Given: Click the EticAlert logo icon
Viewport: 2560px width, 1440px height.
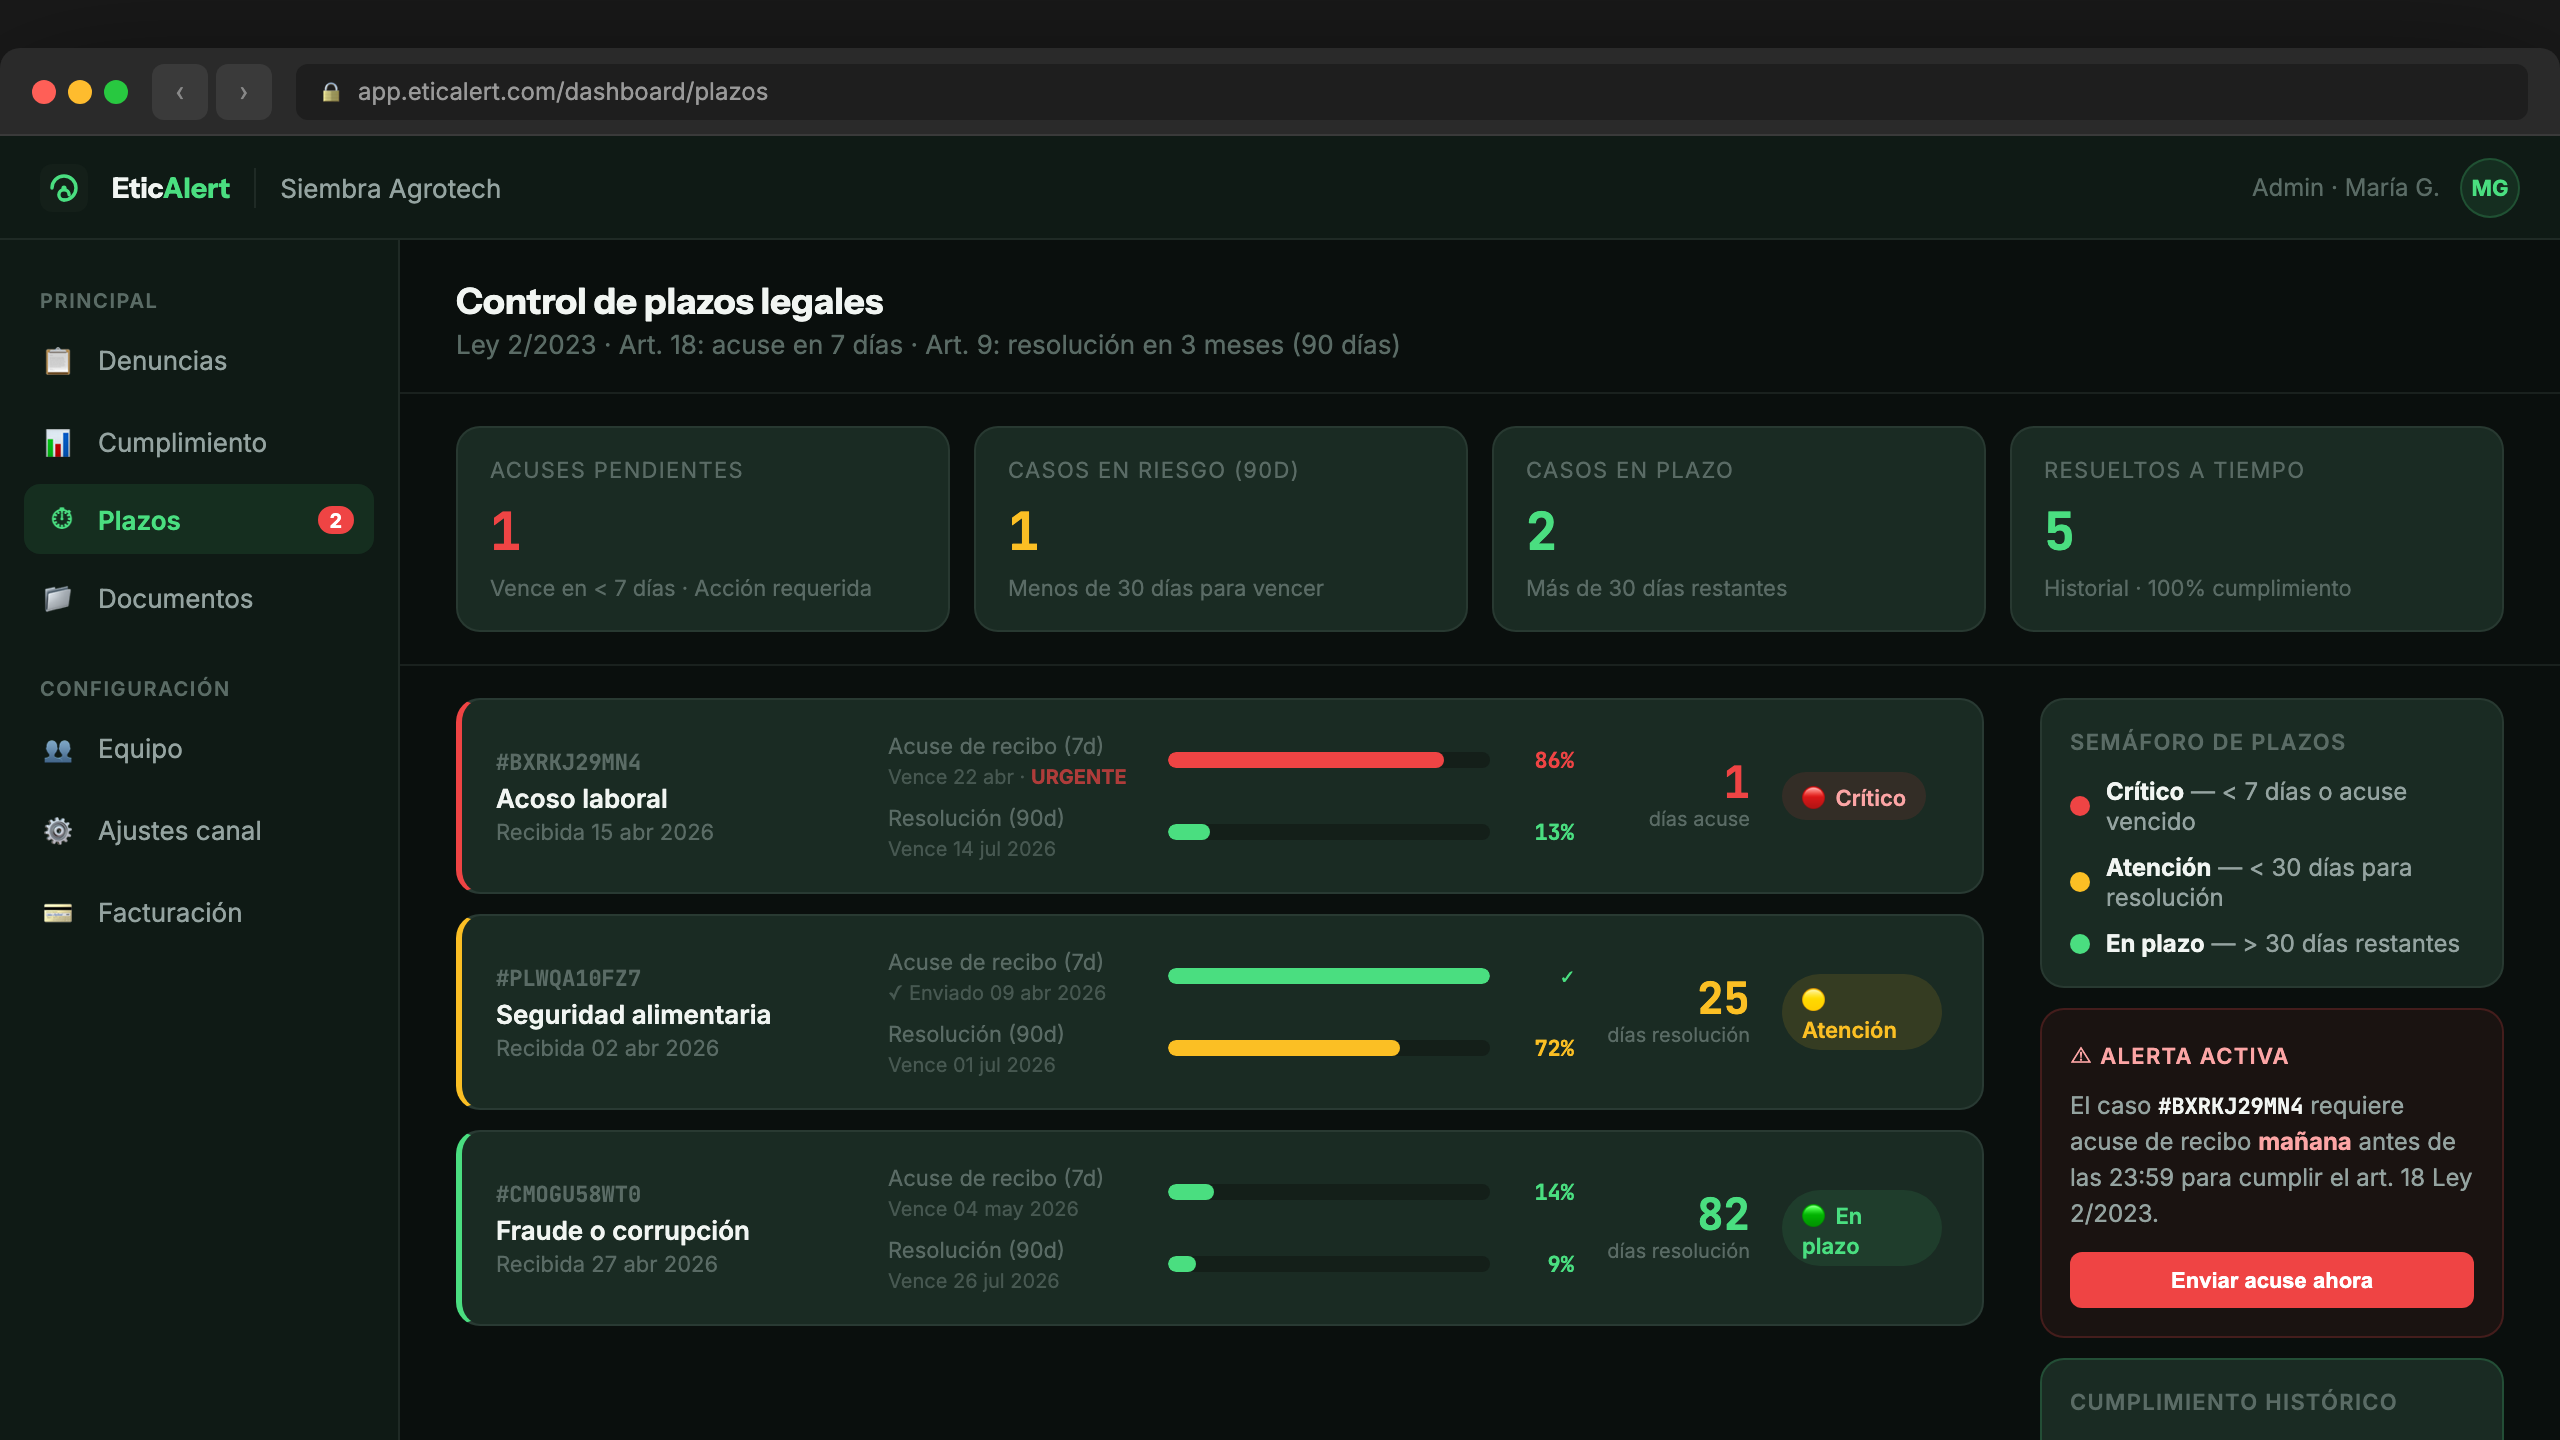Looking at the screenshot, I should point(64,188).
